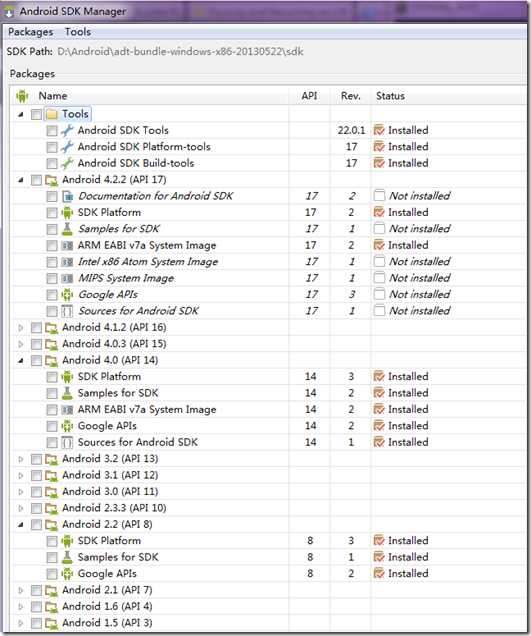Viewport: 531px width, 636px height.
Task: Click the Android SDK Manager title icon
Action: [10, 12]
